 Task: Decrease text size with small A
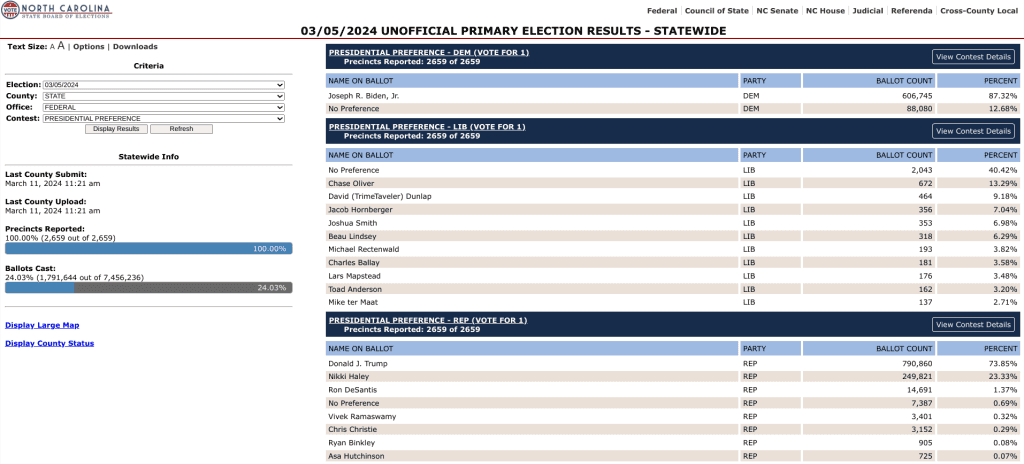tap(52, 47)
